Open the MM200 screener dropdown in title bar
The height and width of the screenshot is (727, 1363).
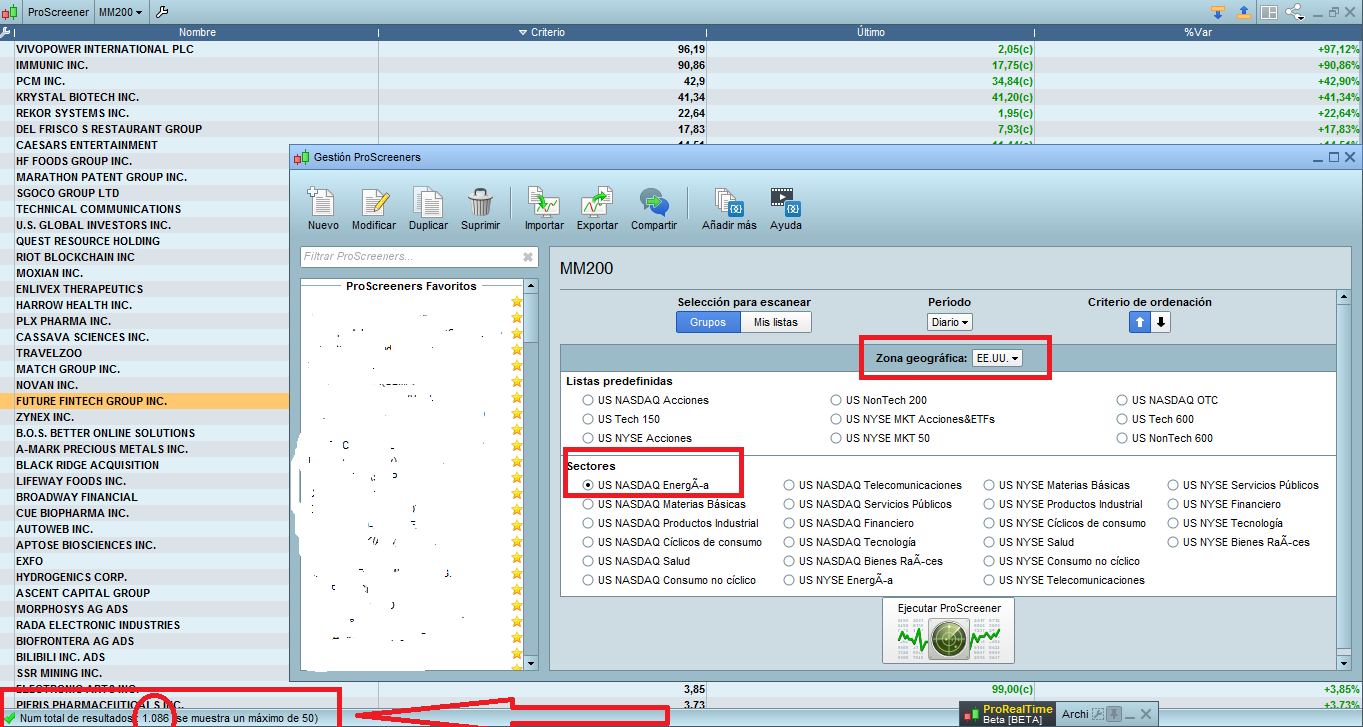point(120,12)
